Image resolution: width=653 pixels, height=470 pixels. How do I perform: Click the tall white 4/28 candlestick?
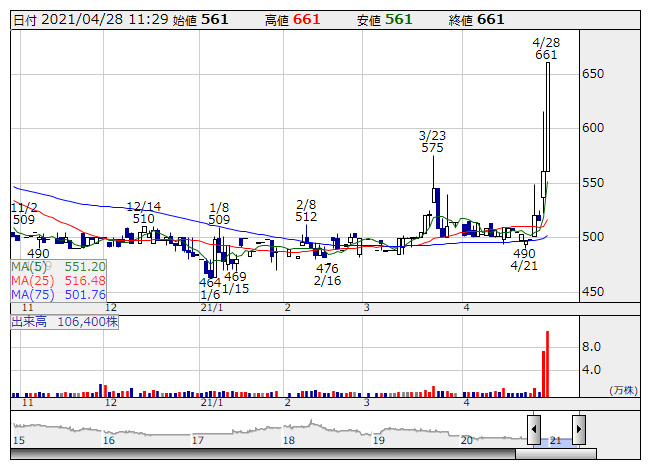click(x=548, y=117)
